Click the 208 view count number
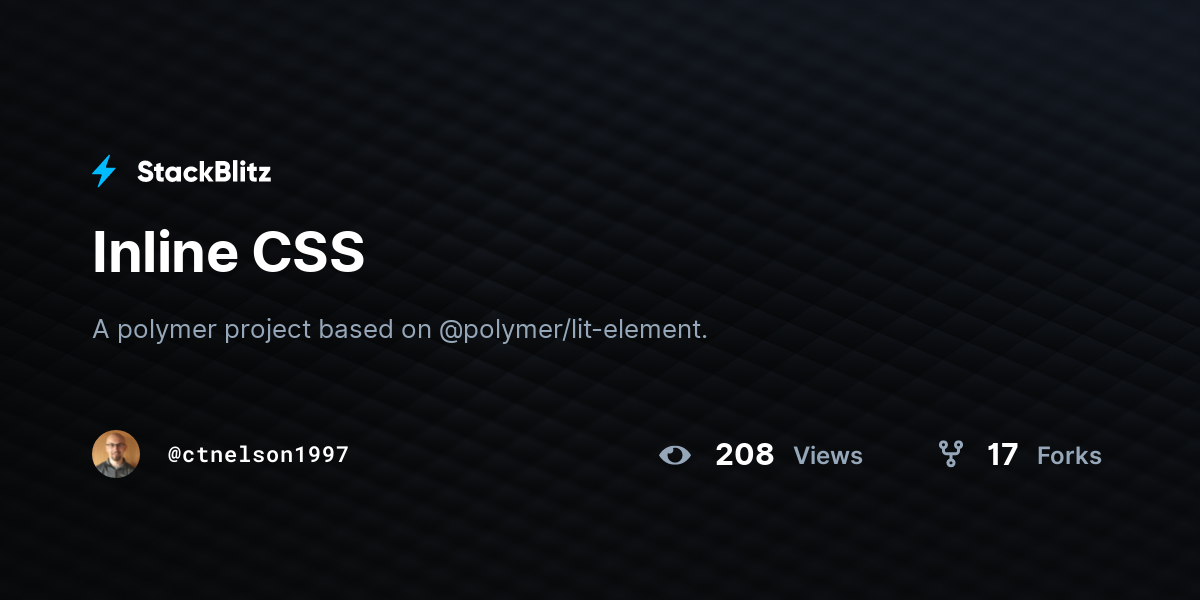The height and width of the screenshot is (600, 1200). pos(745,455)
